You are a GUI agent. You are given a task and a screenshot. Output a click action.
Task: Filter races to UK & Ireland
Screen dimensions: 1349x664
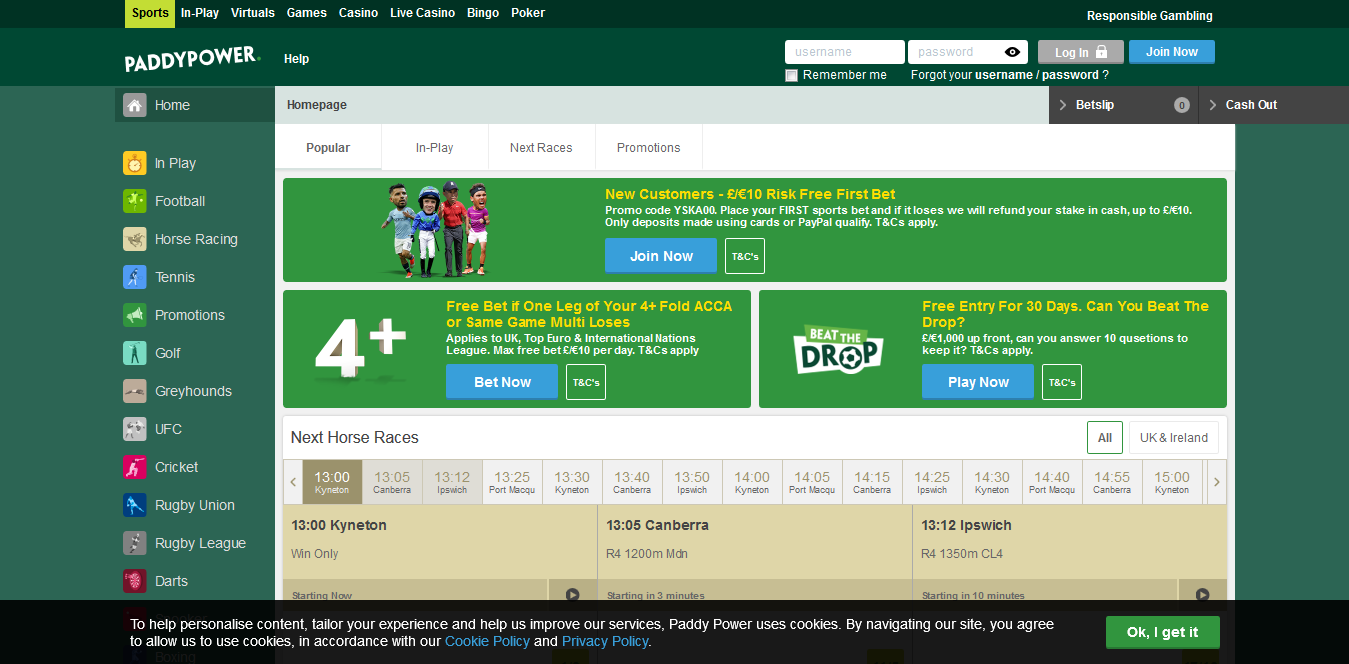[1174, 437]
